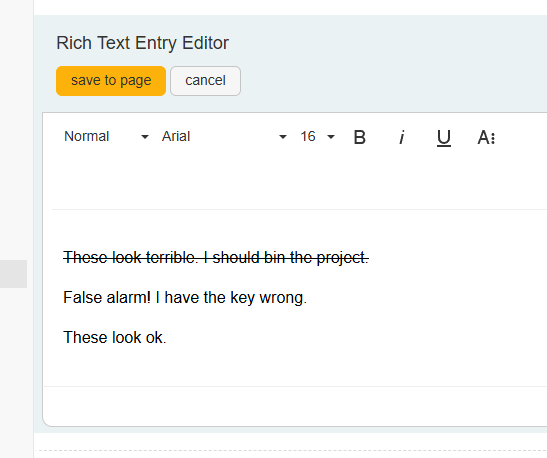Toggle Underline formatting

(444, 138)
